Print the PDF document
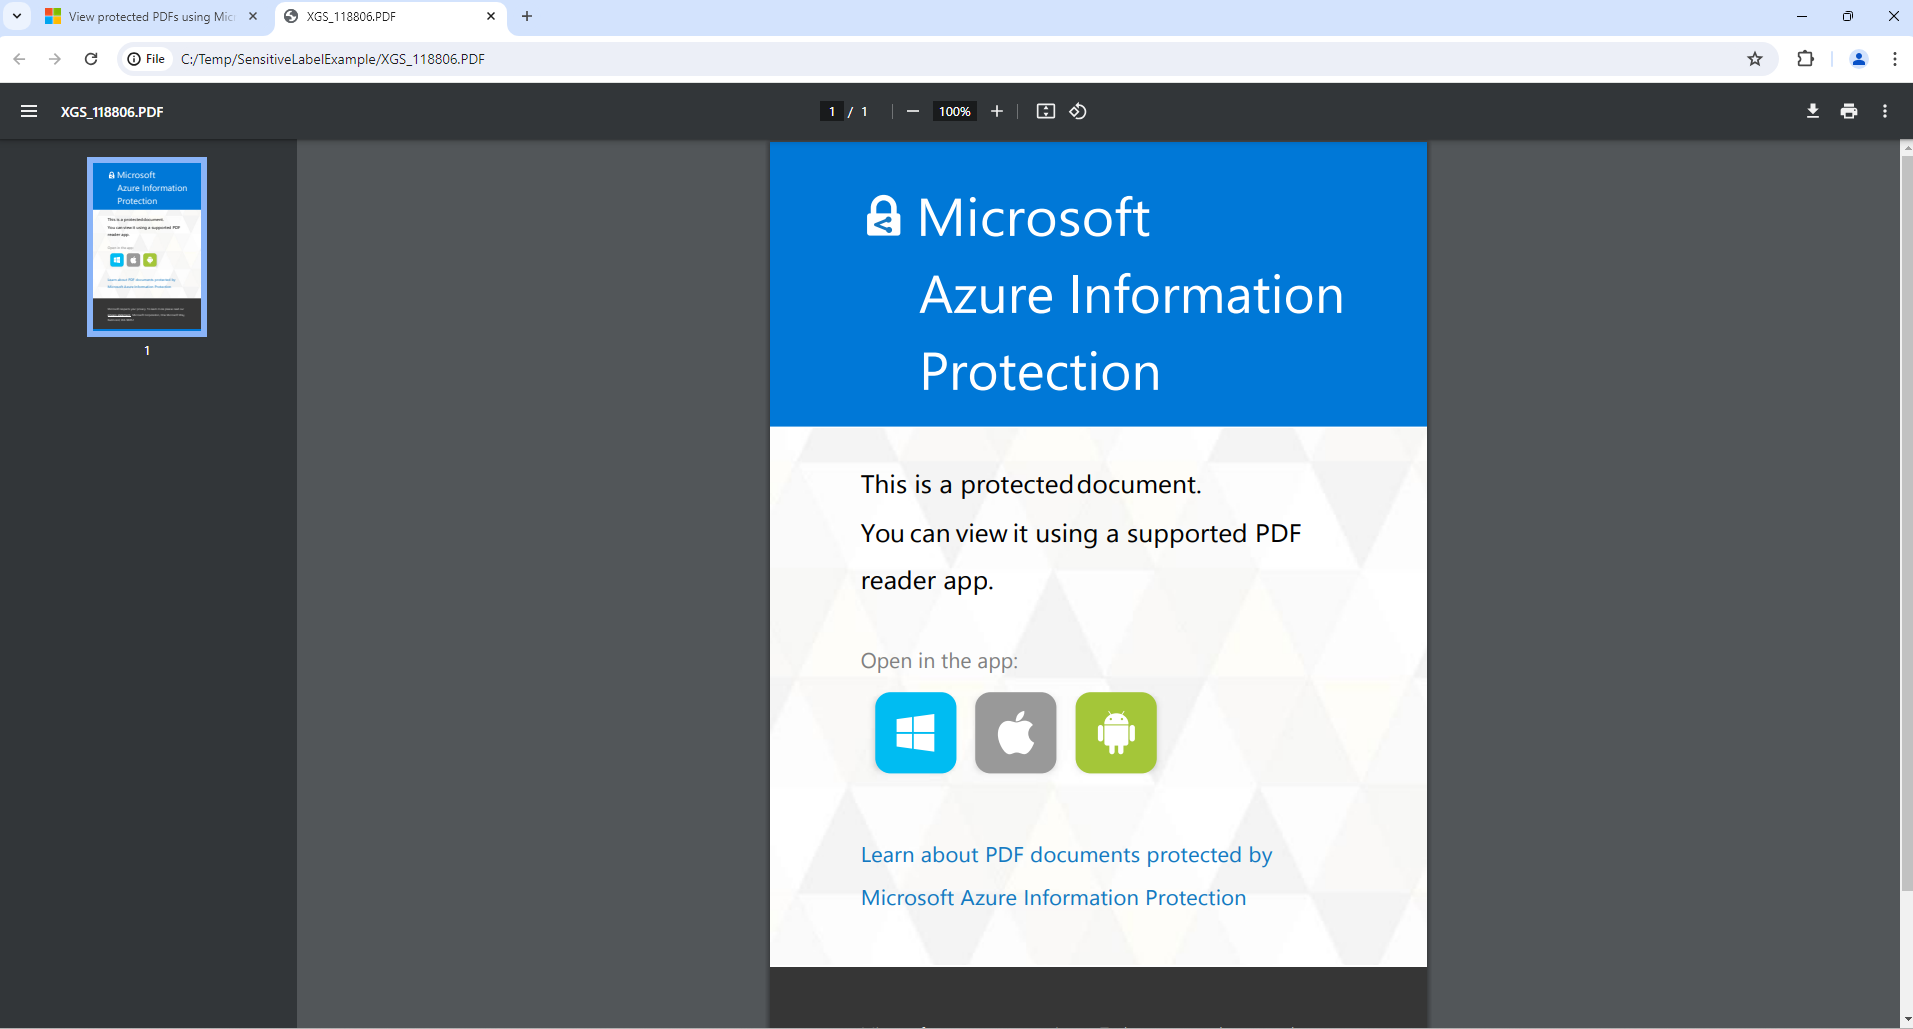 [1848, 111]
